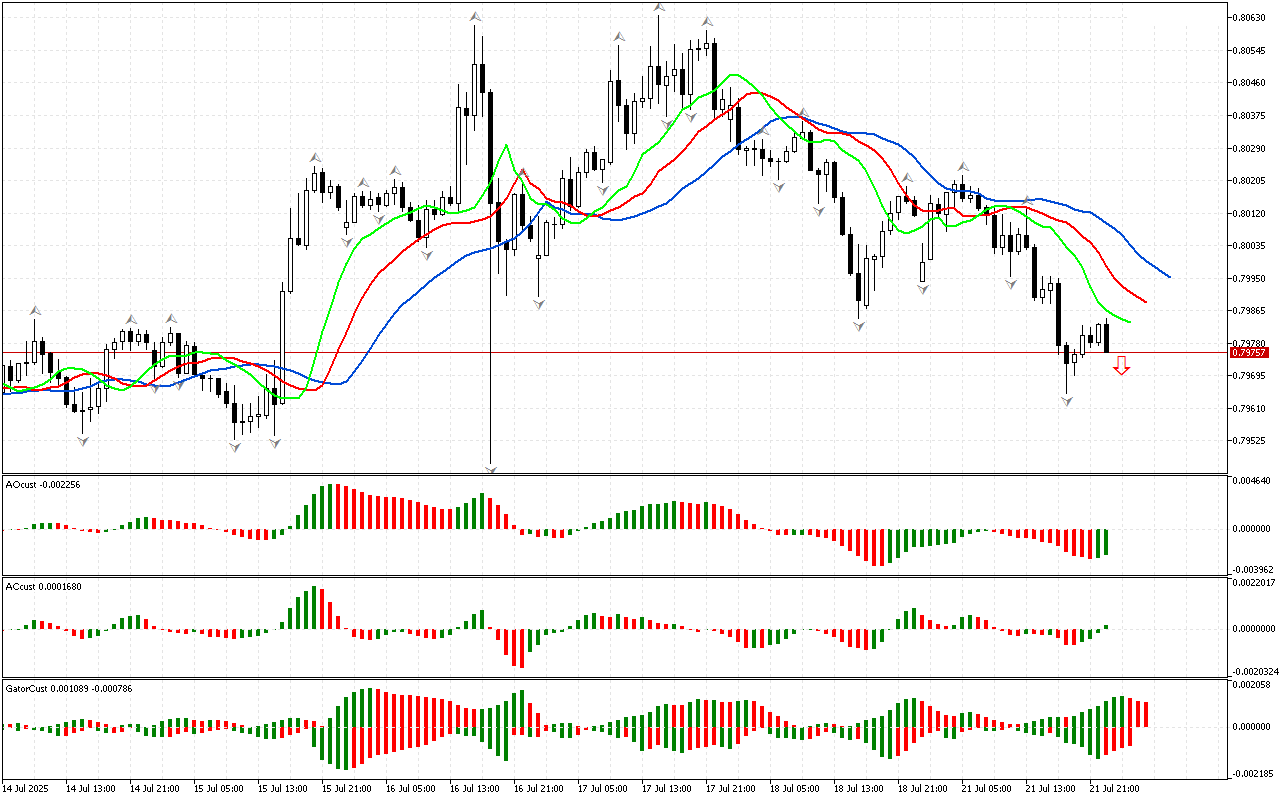The image size is (1280, 800).
Task: Select the green Alligator lips line's right end
Action: pos(1128,322)
